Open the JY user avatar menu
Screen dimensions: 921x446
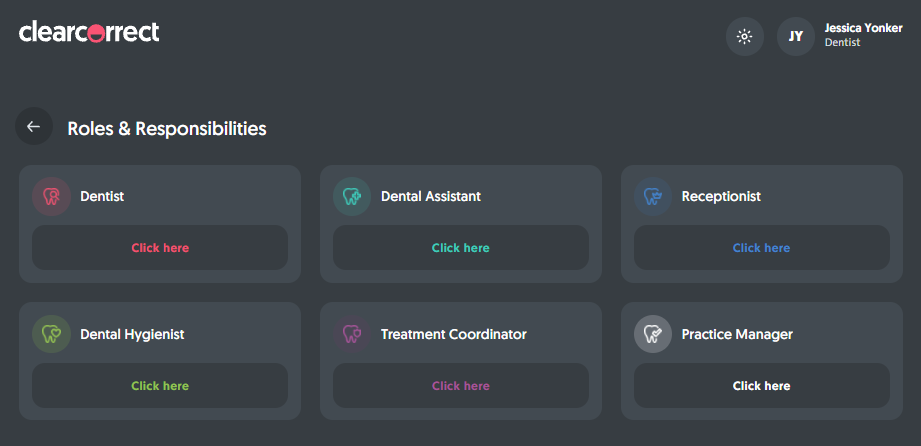(796, 36)
